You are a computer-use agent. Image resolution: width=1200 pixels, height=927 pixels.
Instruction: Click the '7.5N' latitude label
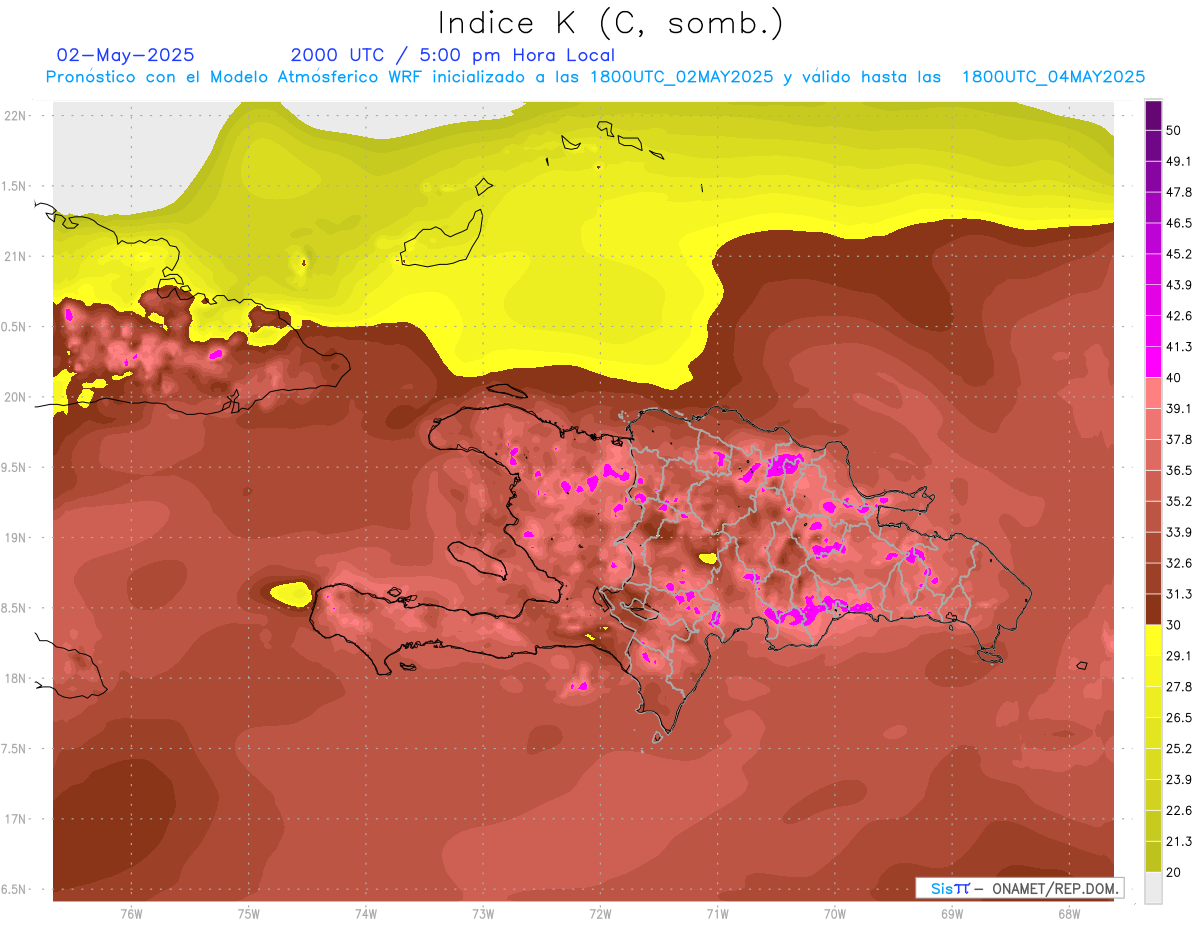(x=13, y=749)
